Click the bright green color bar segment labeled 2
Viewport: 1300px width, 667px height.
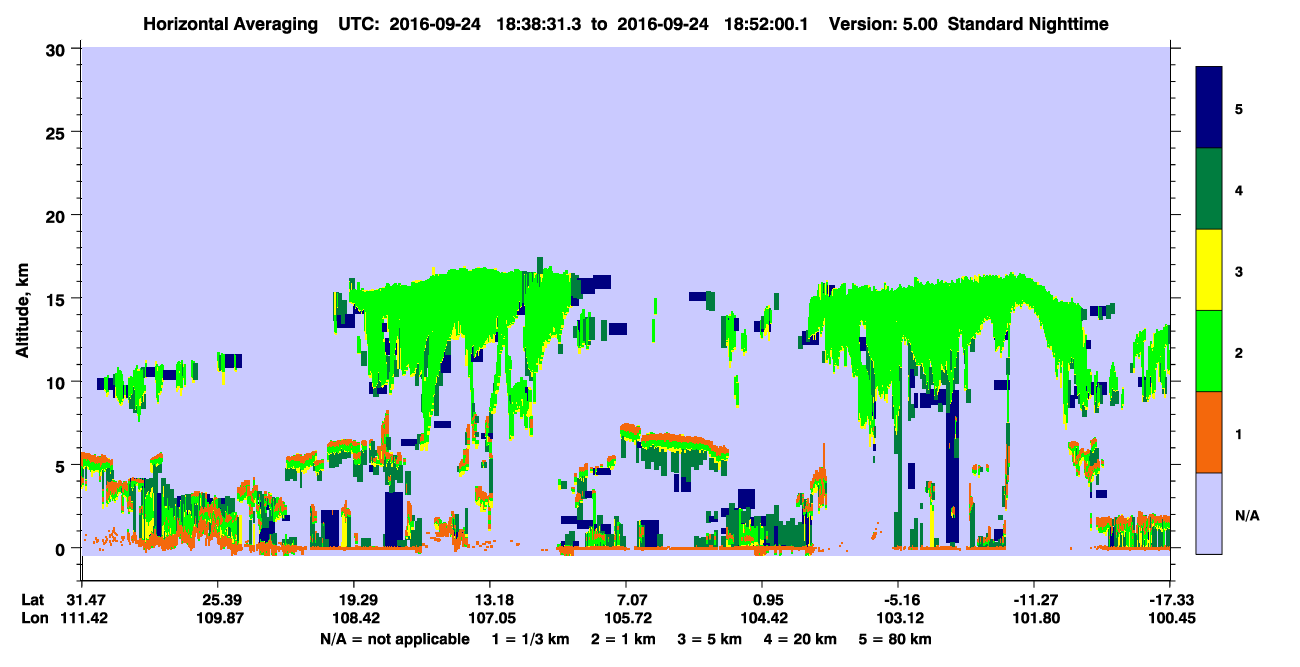tap(1209, 351)
